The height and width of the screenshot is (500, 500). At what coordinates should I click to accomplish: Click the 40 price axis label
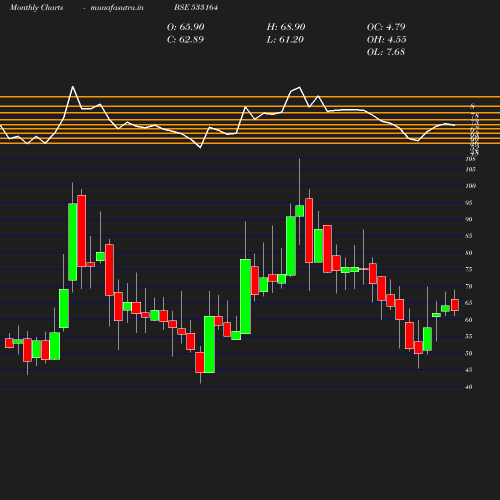pyautogui.click(x=469, y=387)
